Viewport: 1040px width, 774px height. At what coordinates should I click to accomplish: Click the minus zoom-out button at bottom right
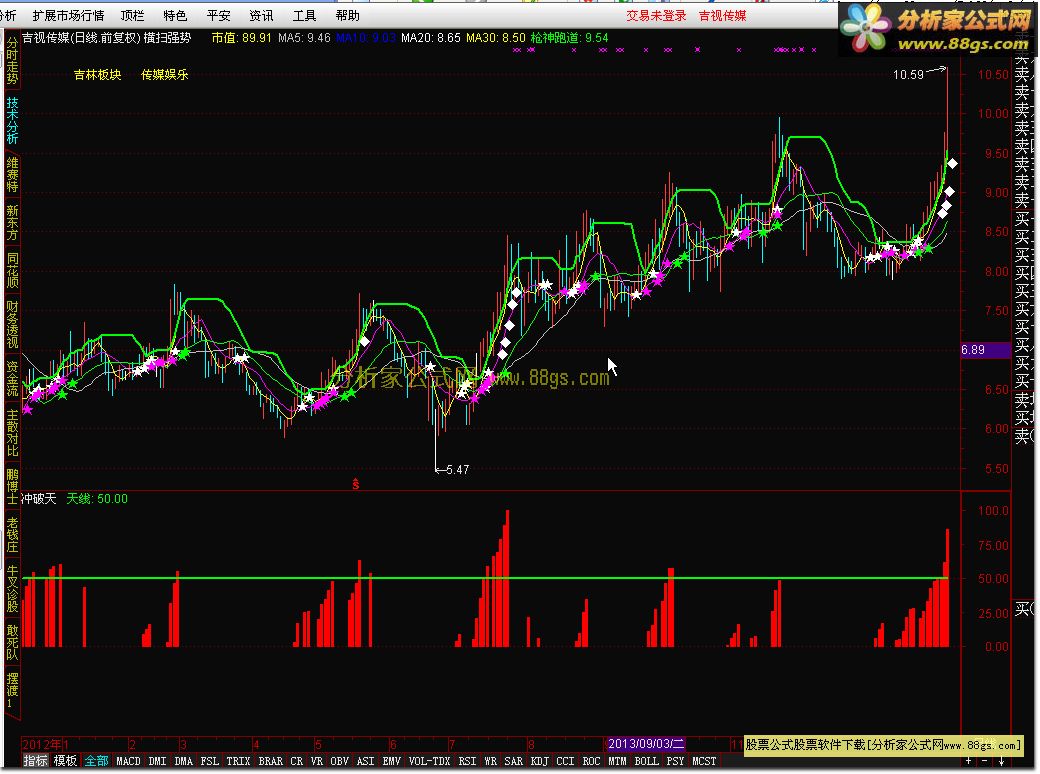click(x=985, y=761)
